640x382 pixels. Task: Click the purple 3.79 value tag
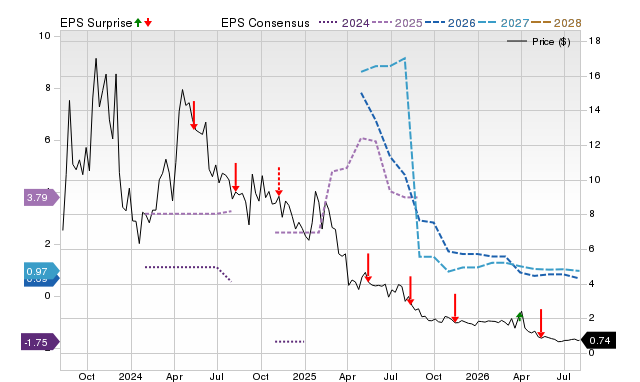(41, 198)
